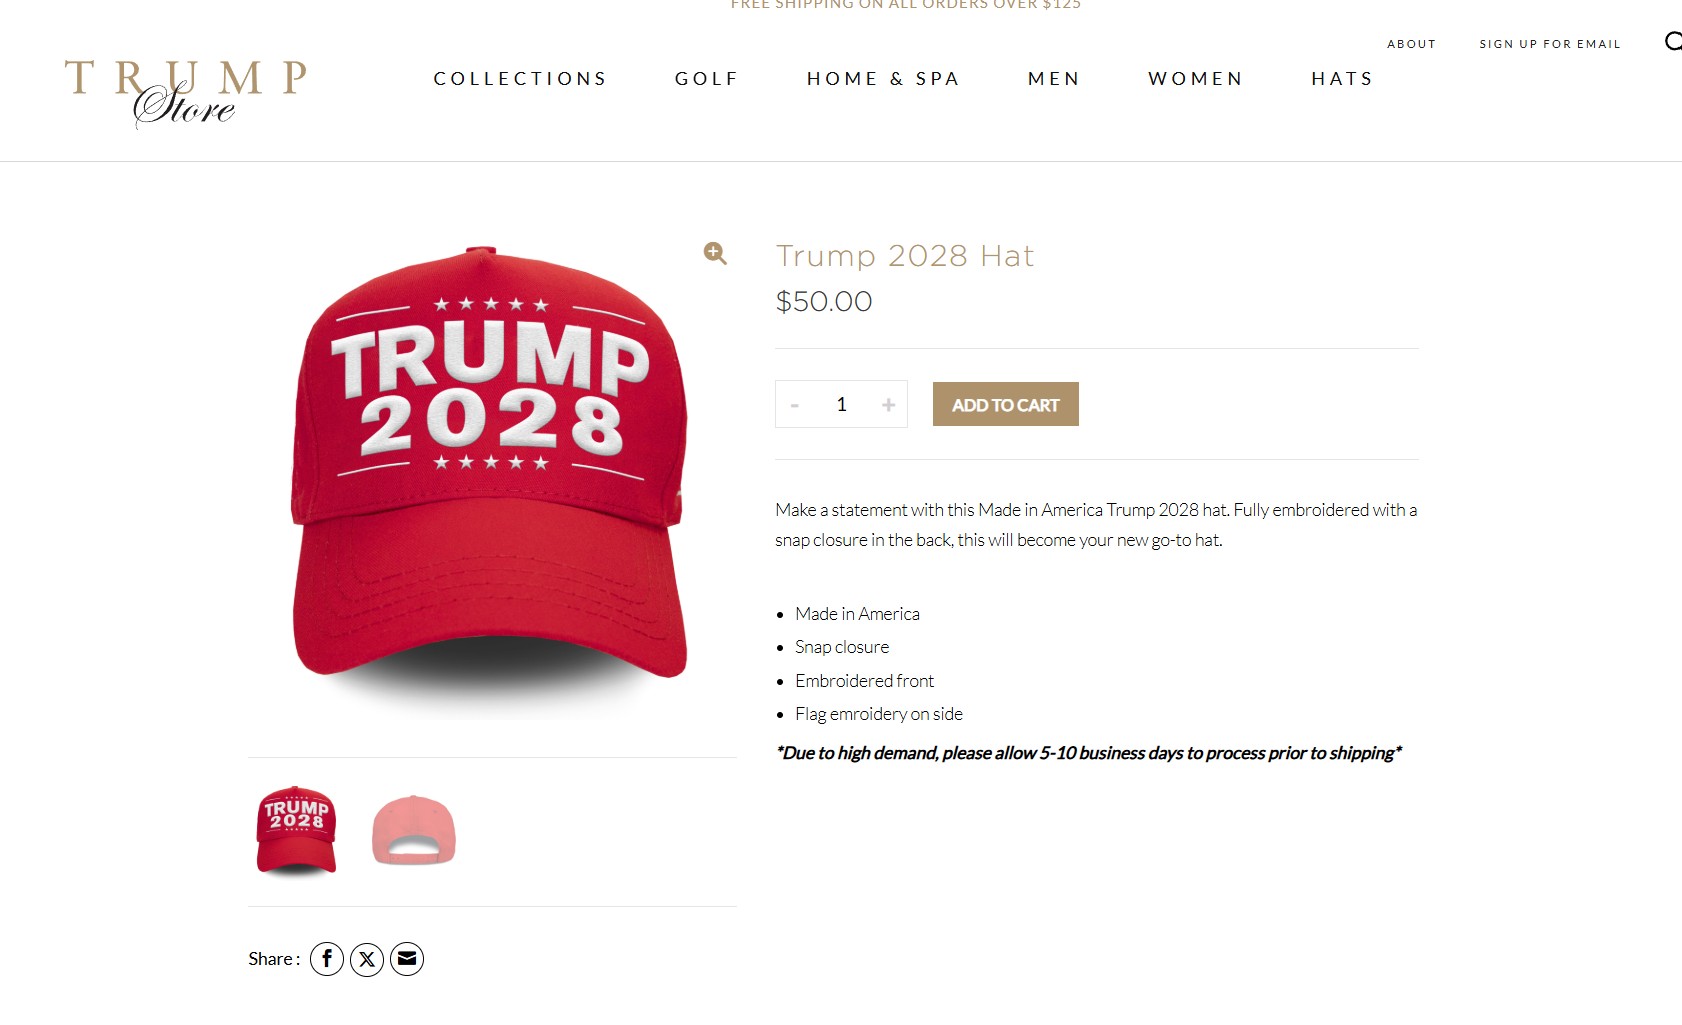
Task: Increase quantity with the plus button
Action: (x=888, y=405)
